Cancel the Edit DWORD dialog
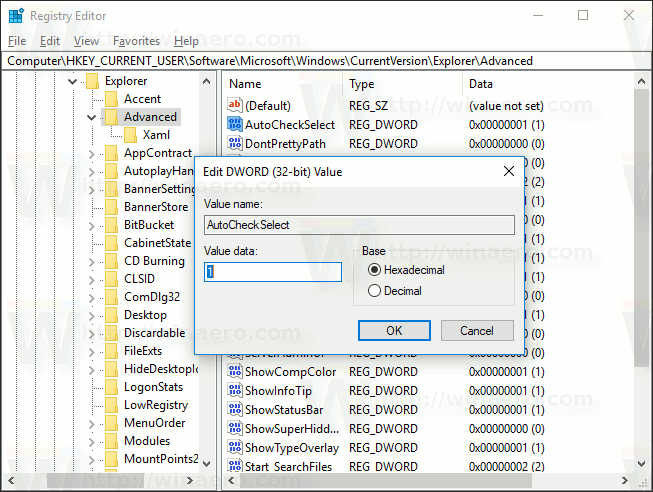The image size is (653, 492). click(x=476, y=330)
